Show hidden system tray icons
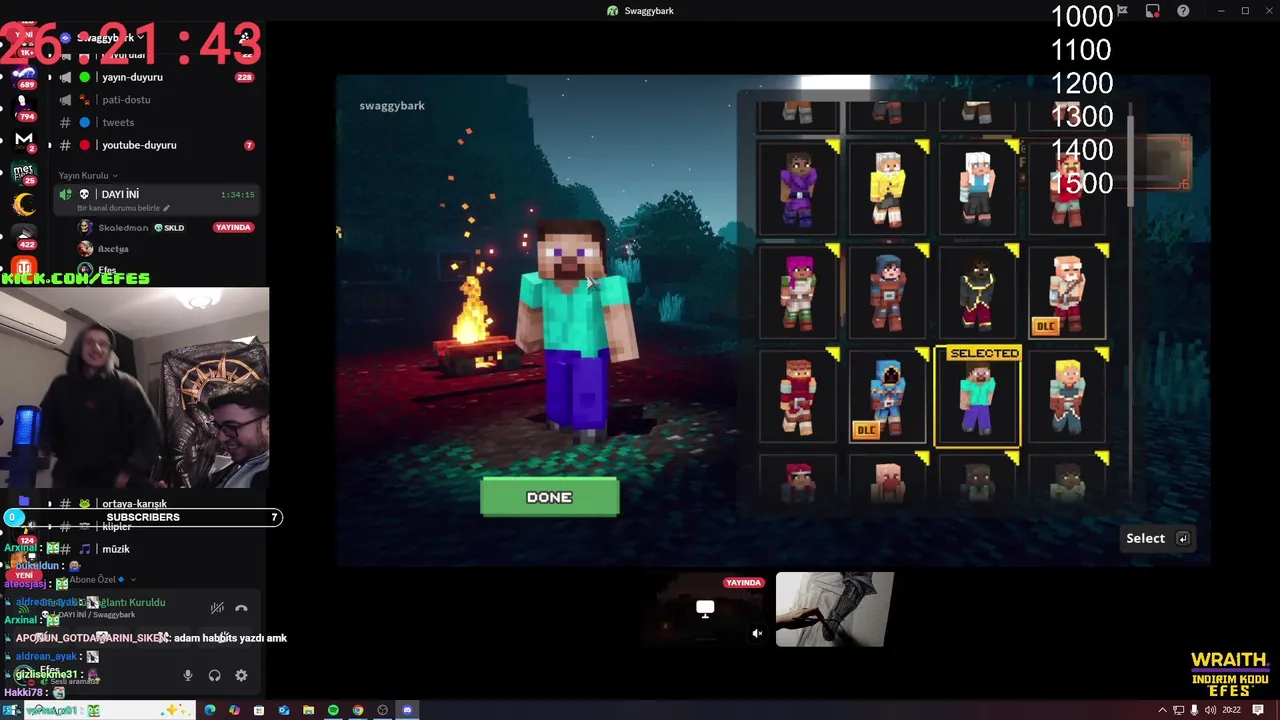 point(1162,710)
